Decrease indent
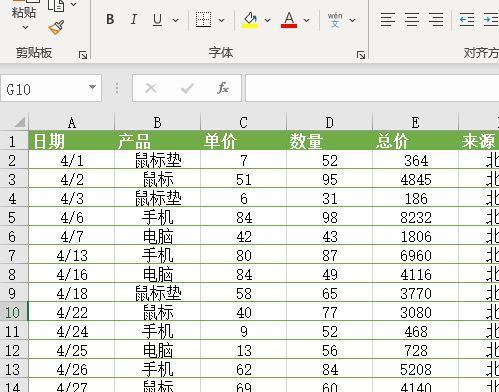 point(467,20)
